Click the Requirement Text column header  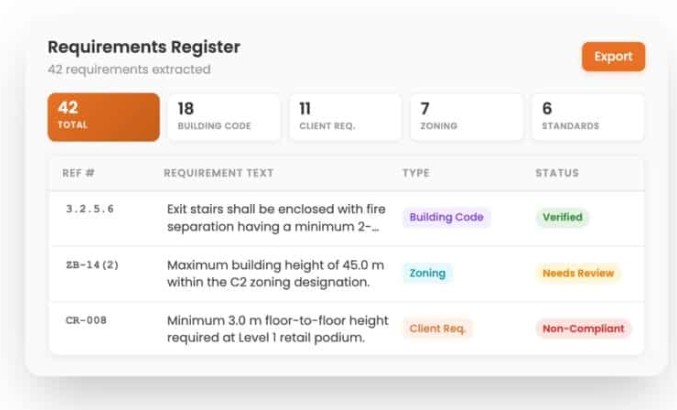(x=218, y=173)
